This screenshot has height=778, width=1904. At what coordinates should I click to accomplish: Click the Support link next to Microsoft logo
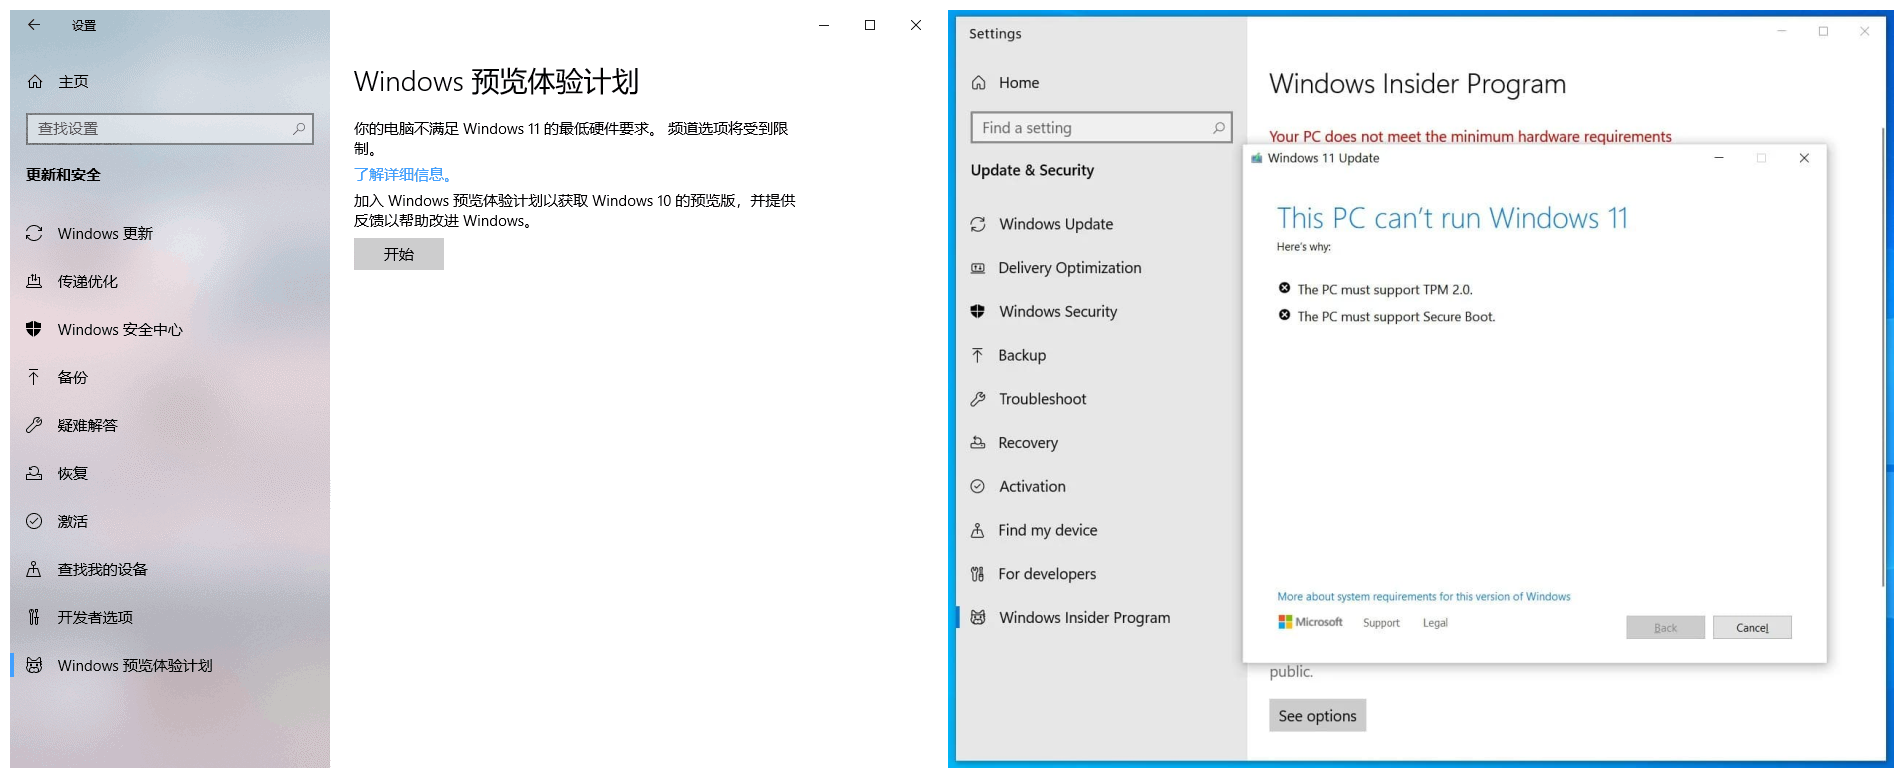(1381, 623)
